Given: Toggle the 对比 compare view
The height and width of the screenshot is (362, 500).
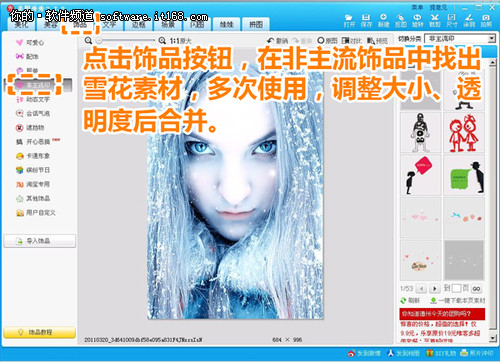Looking at the screenshot, I should pos(352,40).
